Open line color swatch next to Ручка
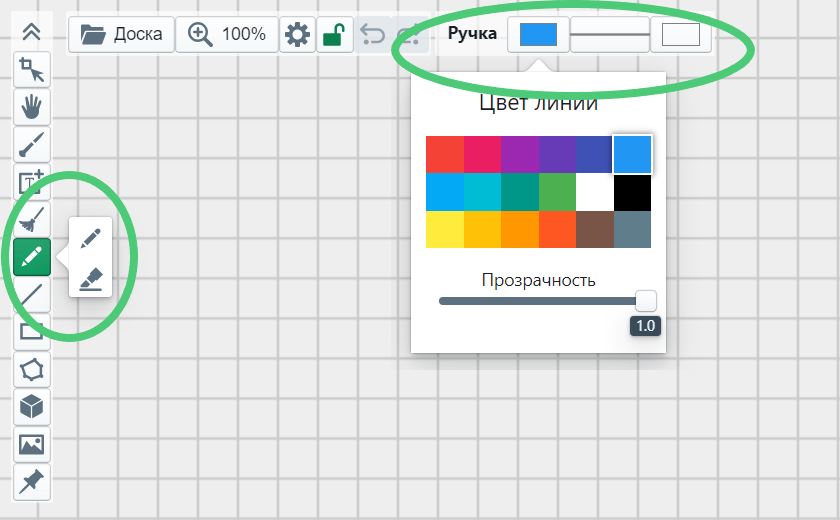 tap(538, 34)
